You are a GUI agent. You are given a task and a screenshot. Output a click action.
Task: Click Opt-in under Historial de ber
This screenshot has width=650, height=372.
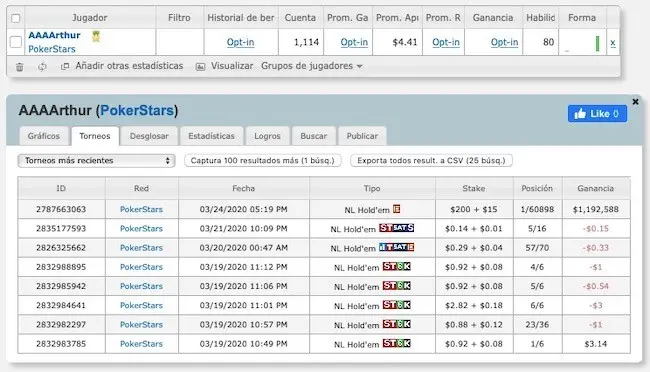(240, 42)
